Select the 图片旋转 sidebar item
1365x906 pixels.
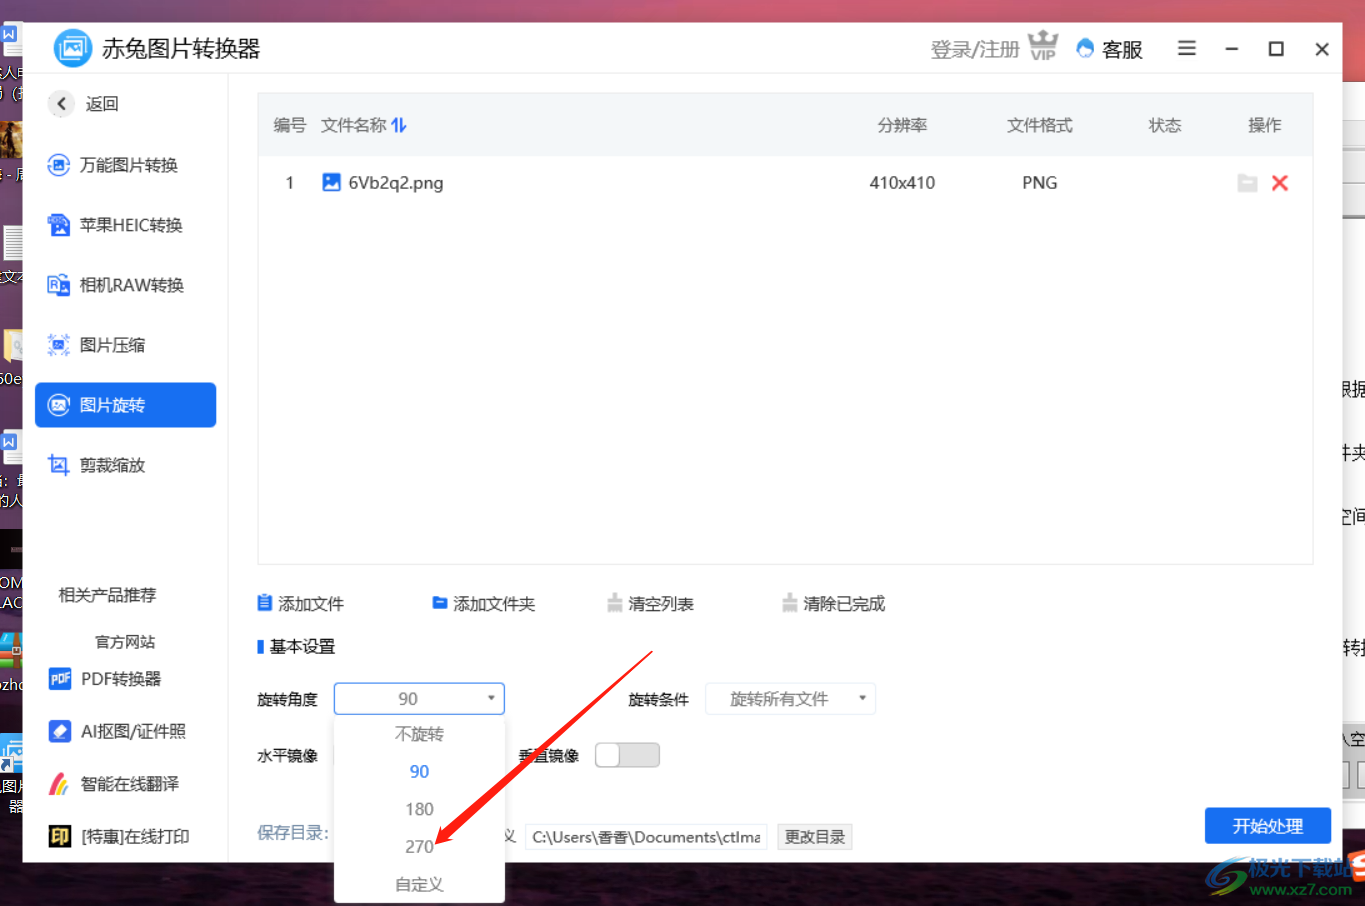click(x=125, y=405)
